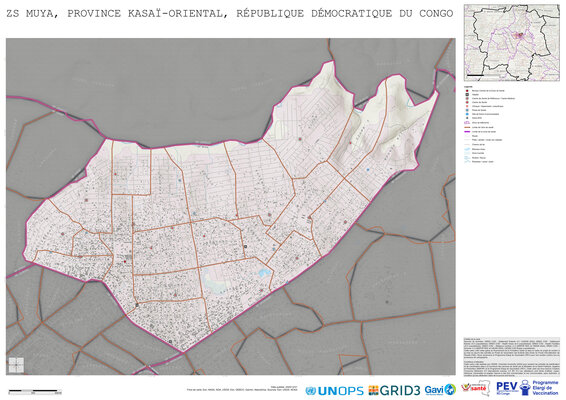Click the black hospital marker in central map
566x400 pixels.
coord(245,246)
